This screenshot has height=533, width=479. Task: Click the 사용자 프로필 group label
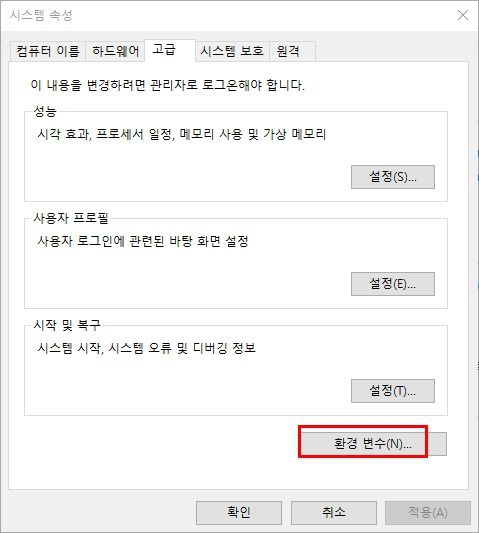point(71,218)
